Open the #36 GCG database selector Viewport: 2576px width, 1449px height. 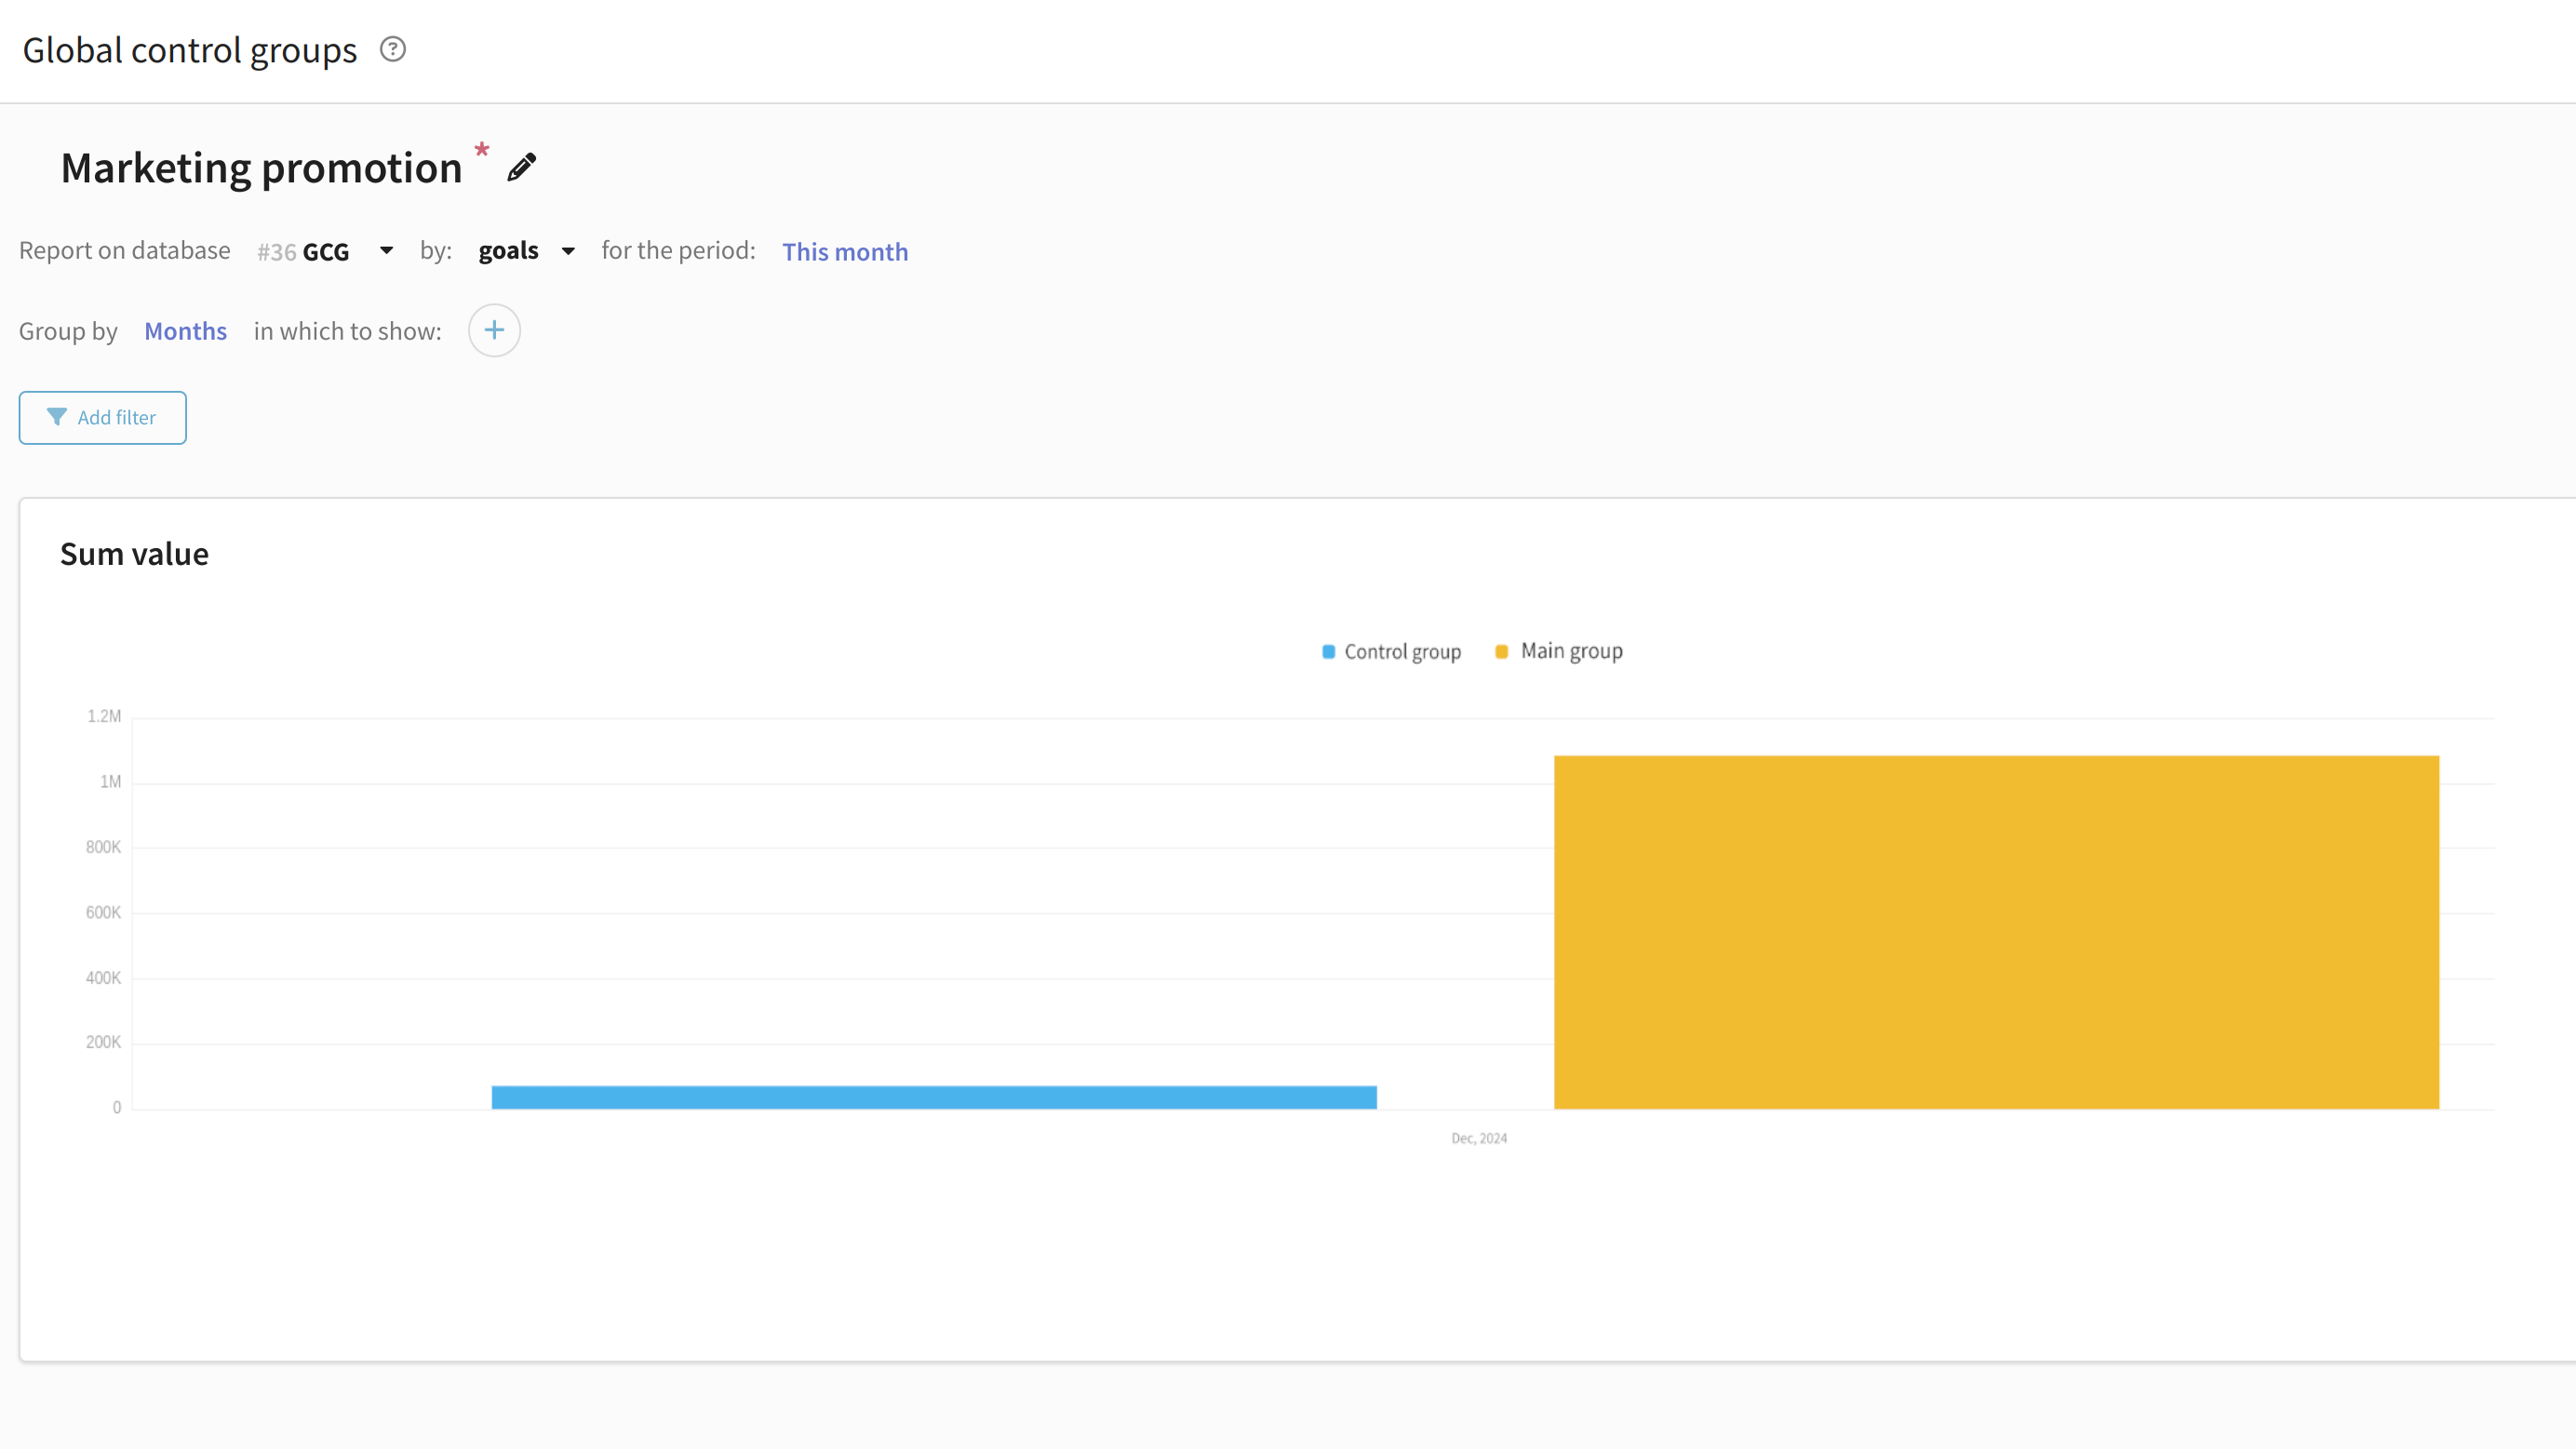[x=303, y=251]
